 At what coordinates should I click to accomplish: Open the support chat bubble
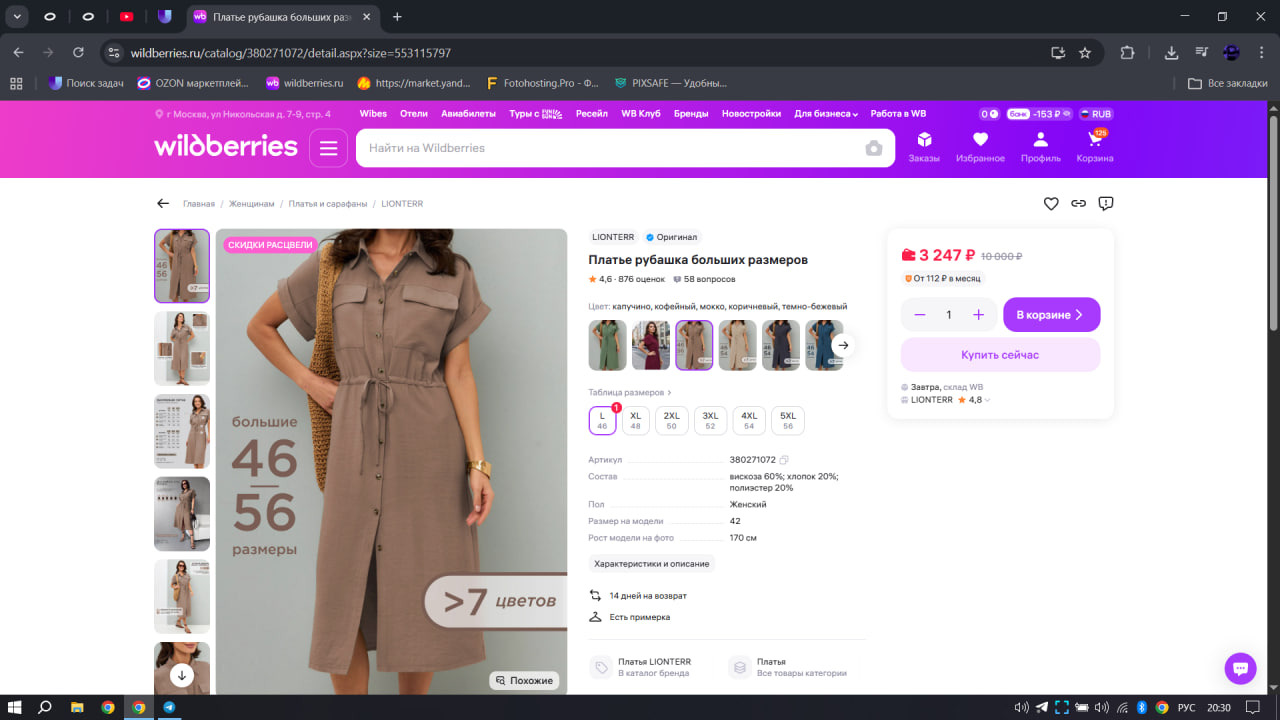click(1240, 669)
